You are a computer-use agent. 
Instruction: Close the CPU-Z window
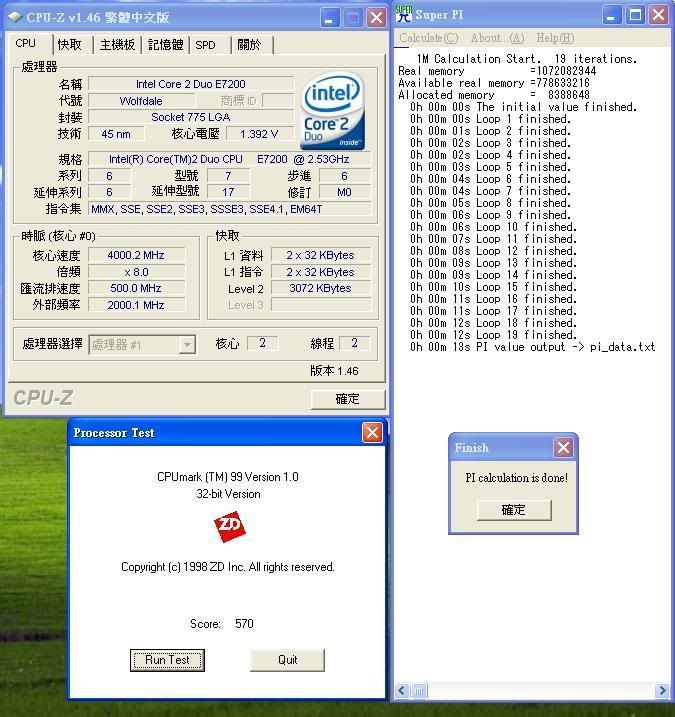pos(376,18)
